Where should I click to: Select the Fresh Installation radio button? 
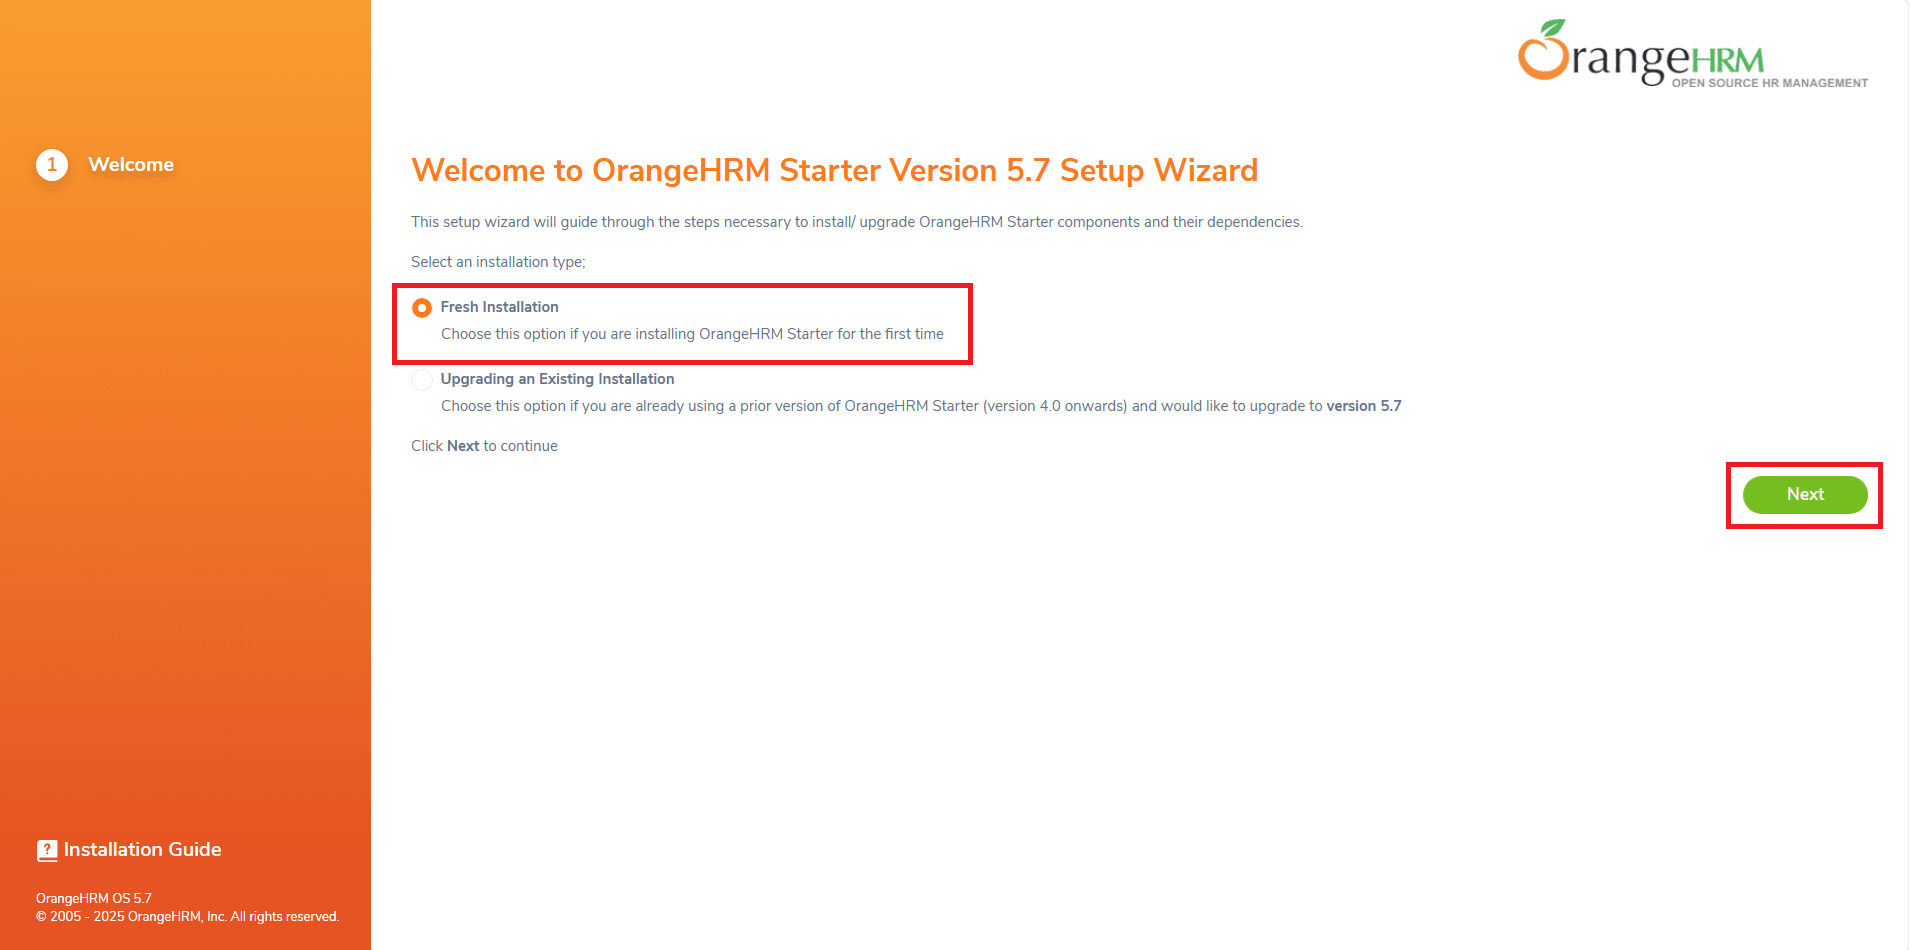(x=422, y=308)
